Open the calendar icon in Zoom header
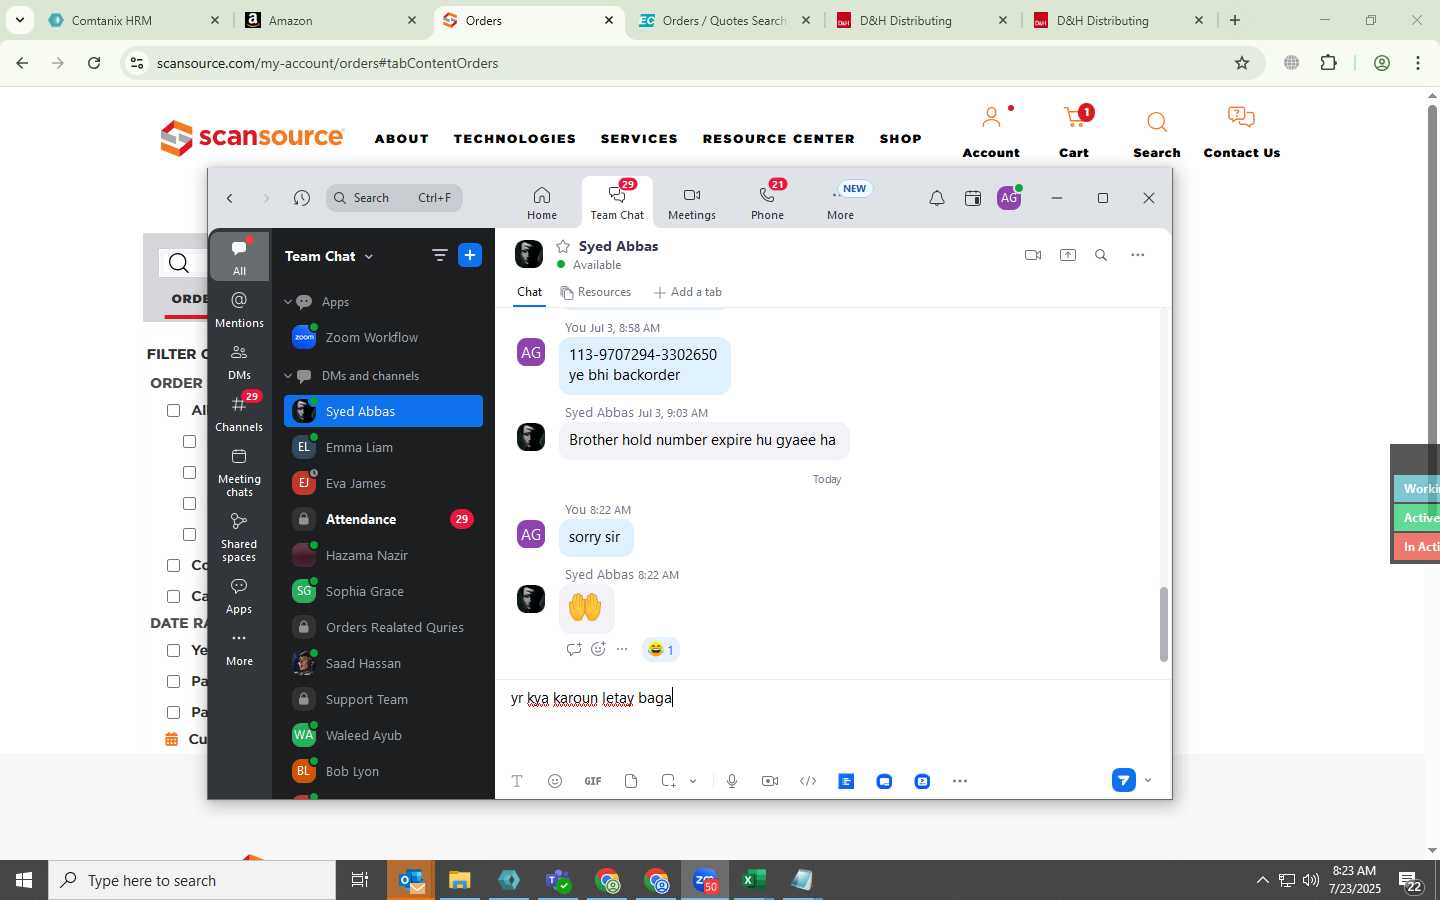 972,198
